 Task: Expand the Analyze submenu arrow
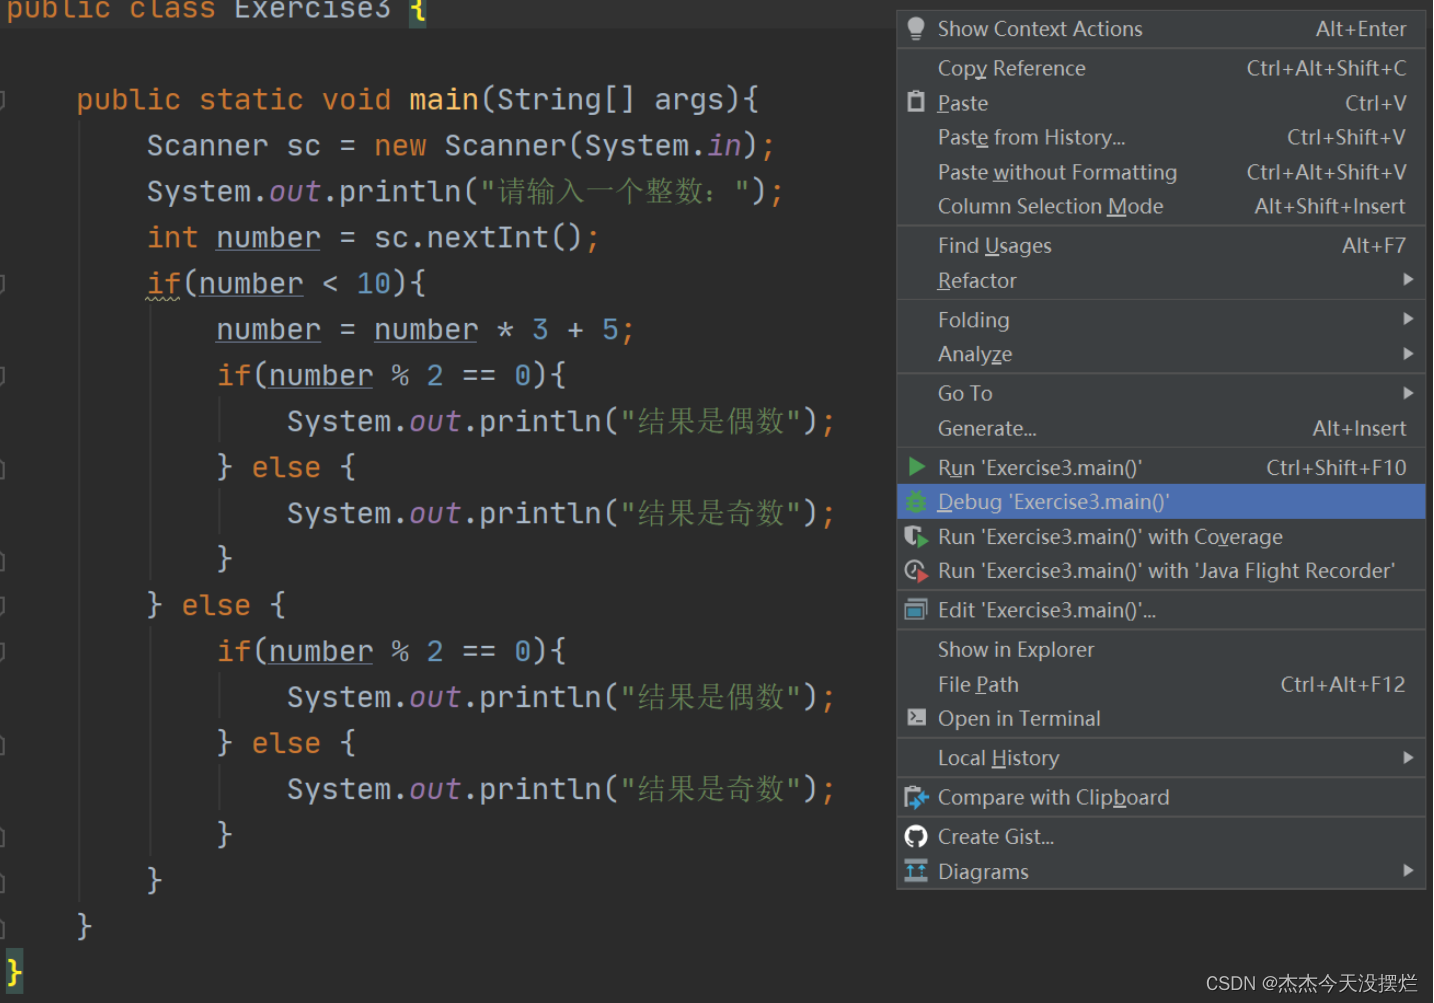click(x=1408, y=354)
